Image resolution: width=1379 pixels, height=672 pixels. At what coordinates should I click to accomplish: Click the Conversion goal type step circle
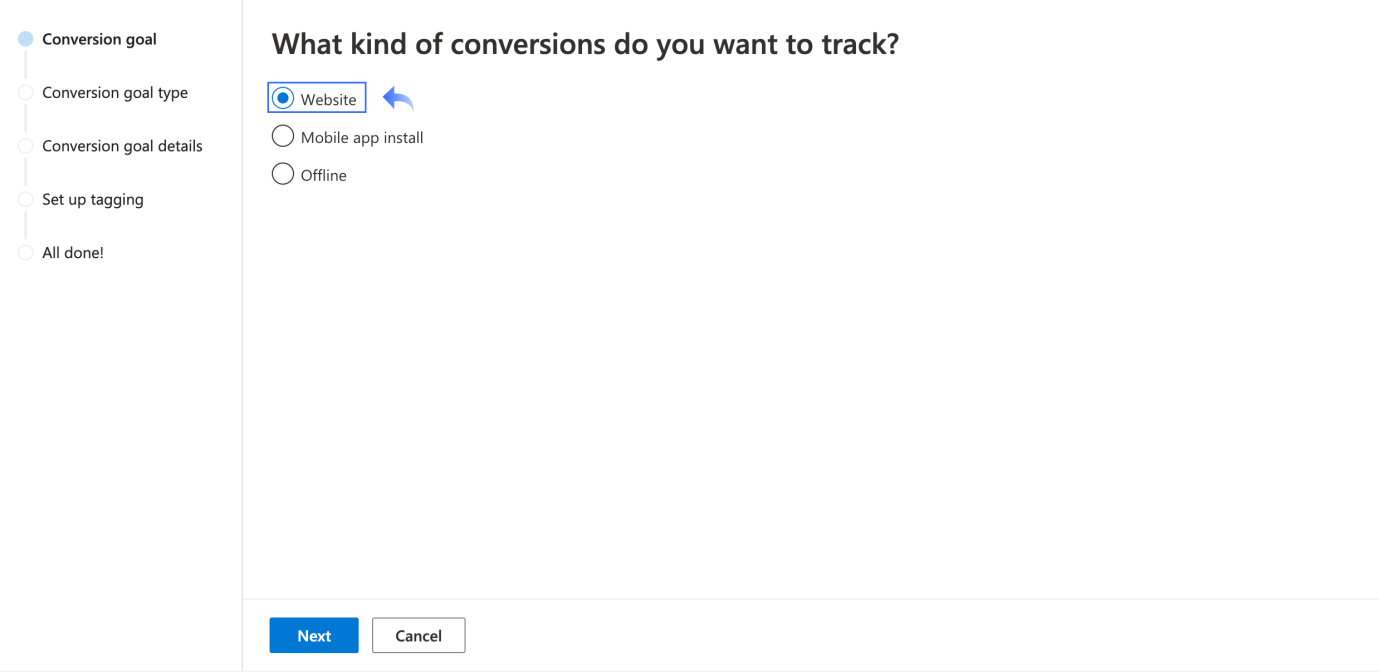click(x=25, y=93)
